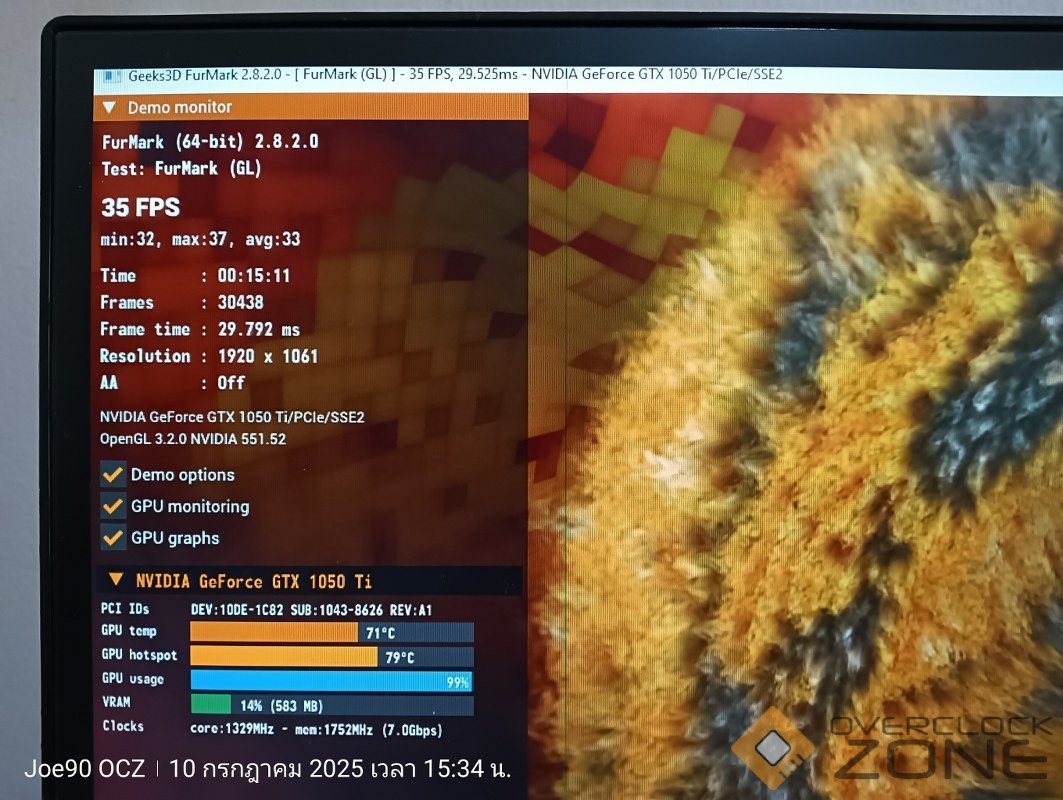Click the GPU temp 71°C bar
The width and height of the screenshot is (1063, 800).
pyautogui.click(x=332, y=633)
